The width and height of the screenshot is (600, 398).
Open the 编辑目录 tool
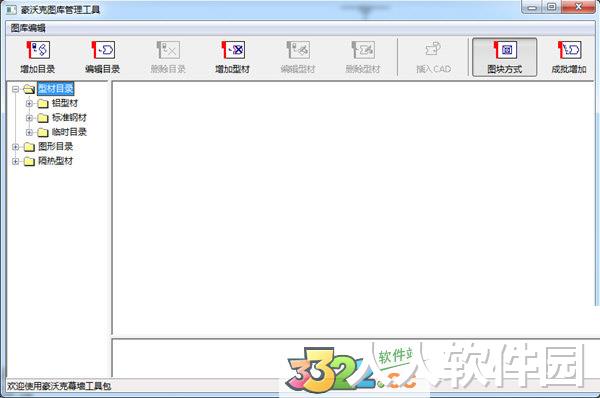tap(103, 57)
